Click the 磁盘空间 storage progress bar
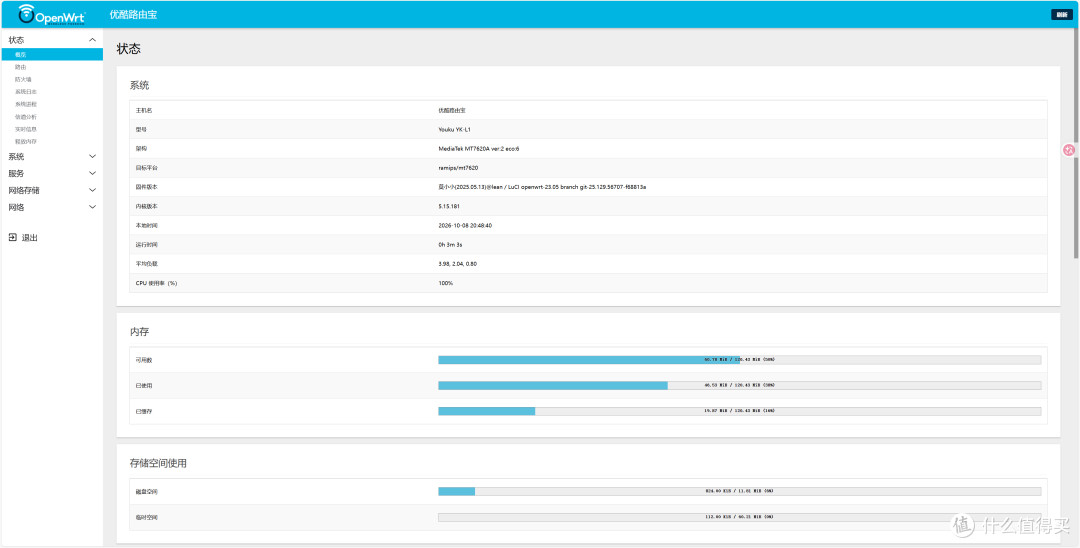This screenshot has width=1080, height=548. click(740, 492)
